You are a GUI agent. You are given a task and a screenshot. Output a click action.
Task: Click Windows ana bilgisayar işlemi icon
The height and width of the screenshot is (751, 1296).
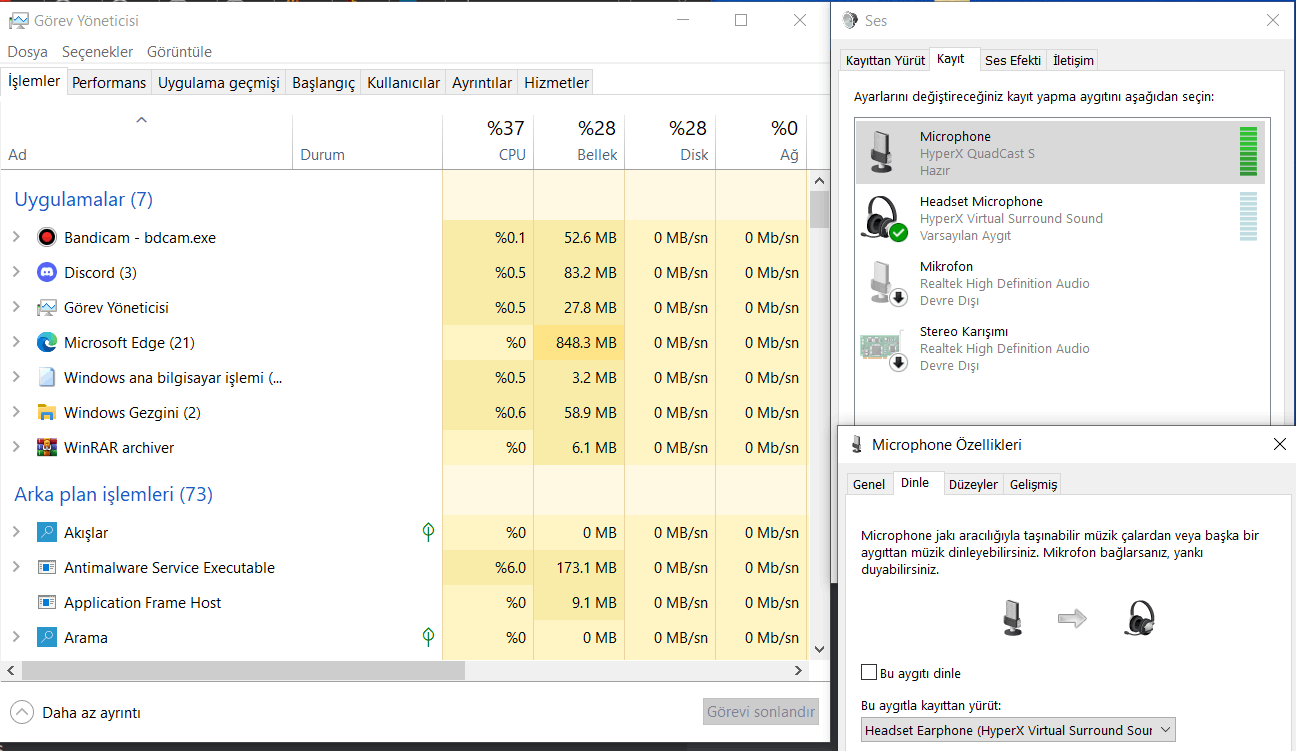[46, 378]
